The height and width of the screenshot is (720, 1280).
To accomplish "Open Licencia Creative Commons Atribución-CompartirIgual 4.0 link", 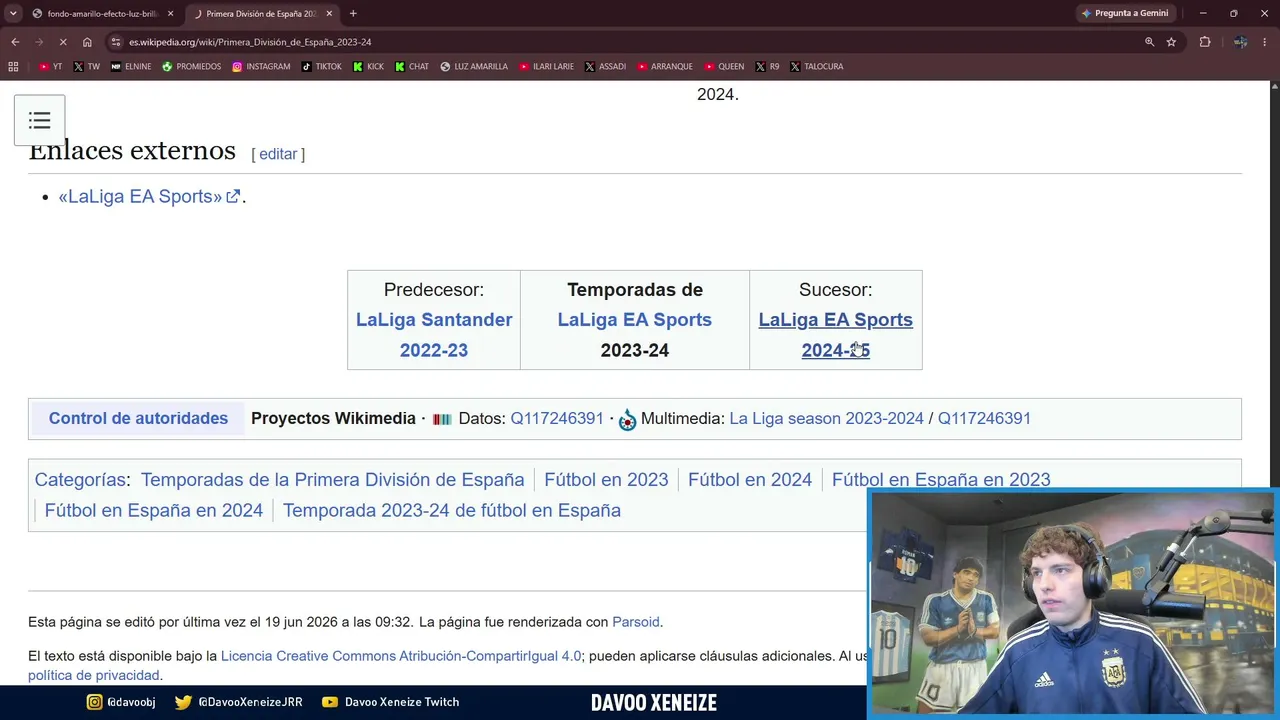I will 401,656.
